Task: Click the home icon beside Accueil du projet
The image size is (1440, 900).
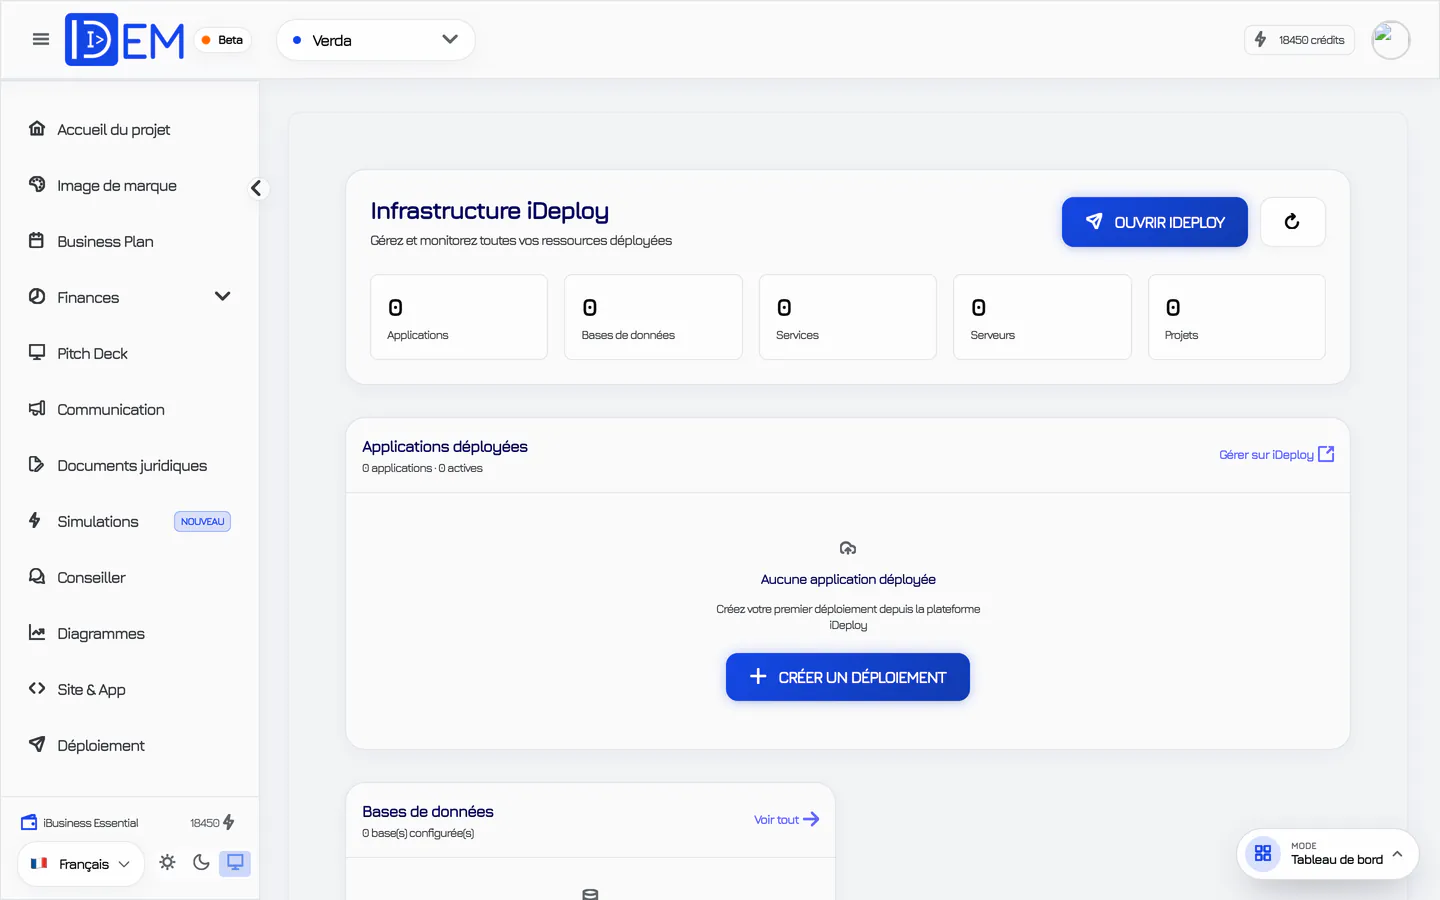Action: [x=37, y=128]
